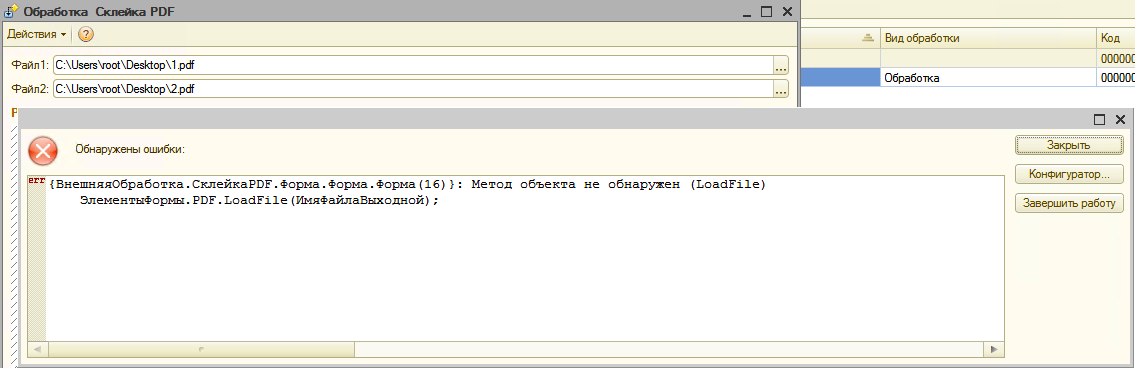Click the Завершить работу button
1135x368 pixels.
pyautogui.click(x=1068, y=204)
